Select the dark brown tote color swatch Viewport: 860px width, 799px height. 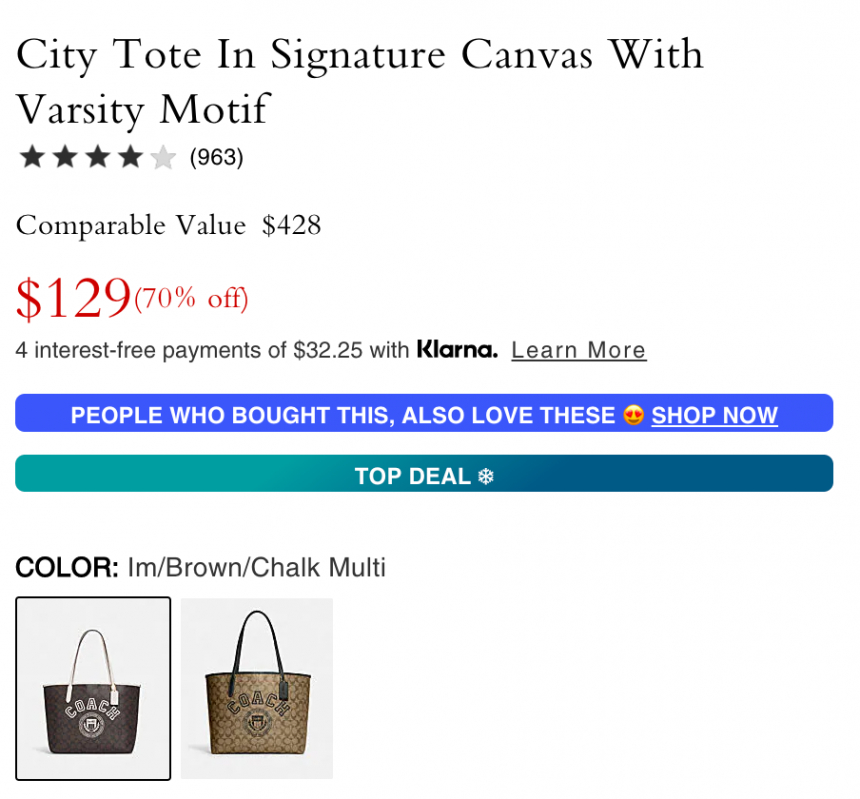click(93, 688)
